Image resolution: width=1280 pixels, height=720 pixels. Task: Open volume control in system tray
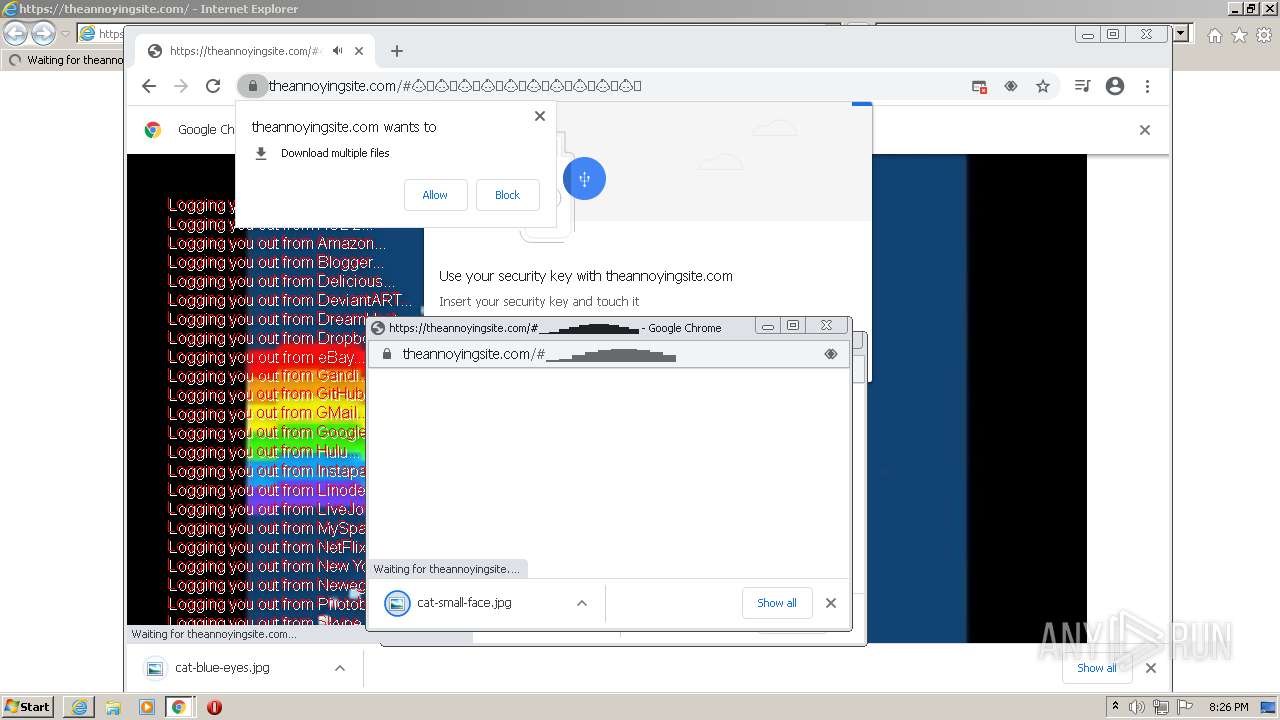(x=1137, y=707)
